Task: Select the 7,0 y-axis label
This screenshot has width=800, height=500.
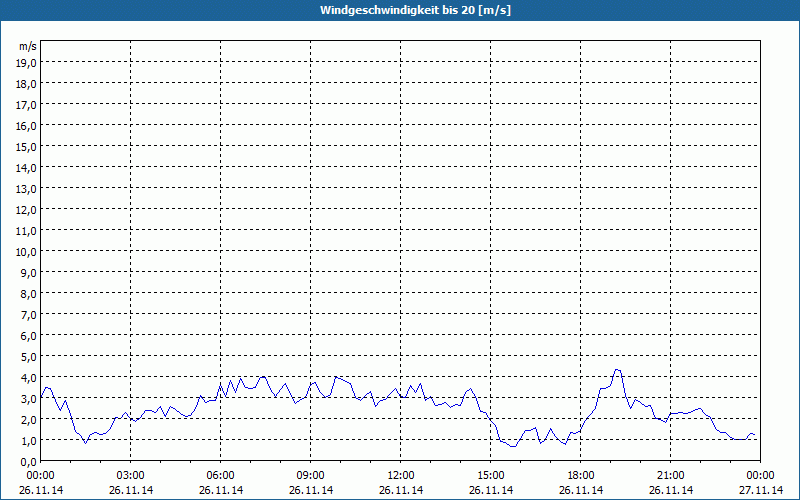Action: 28,315
